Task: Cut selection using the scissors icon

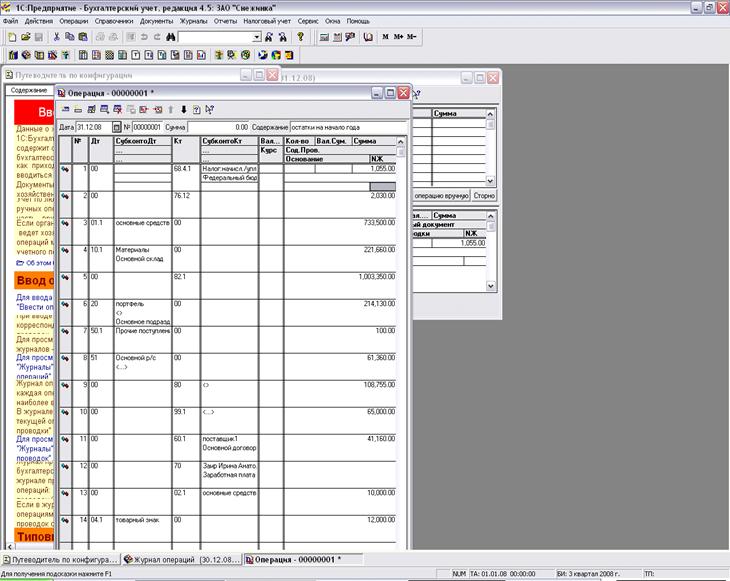Action: point(56,37)
